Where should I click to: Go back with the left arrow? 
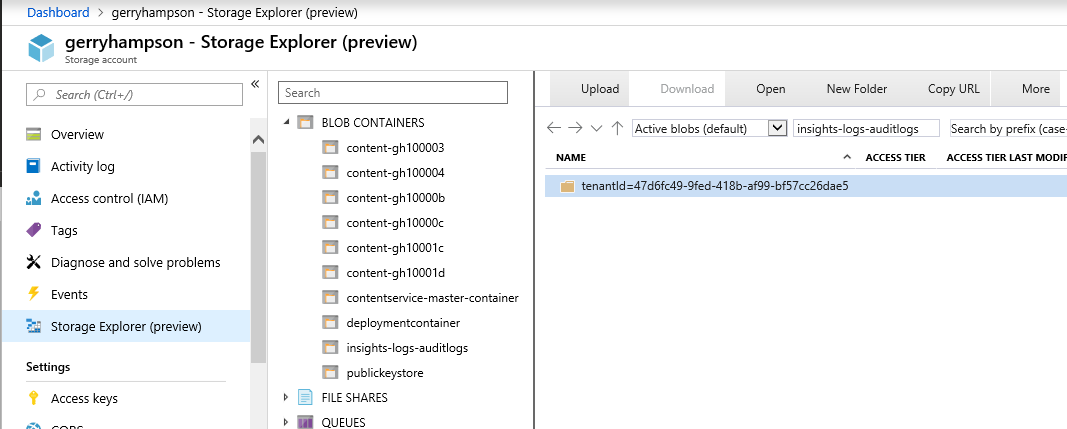[554, 128]
